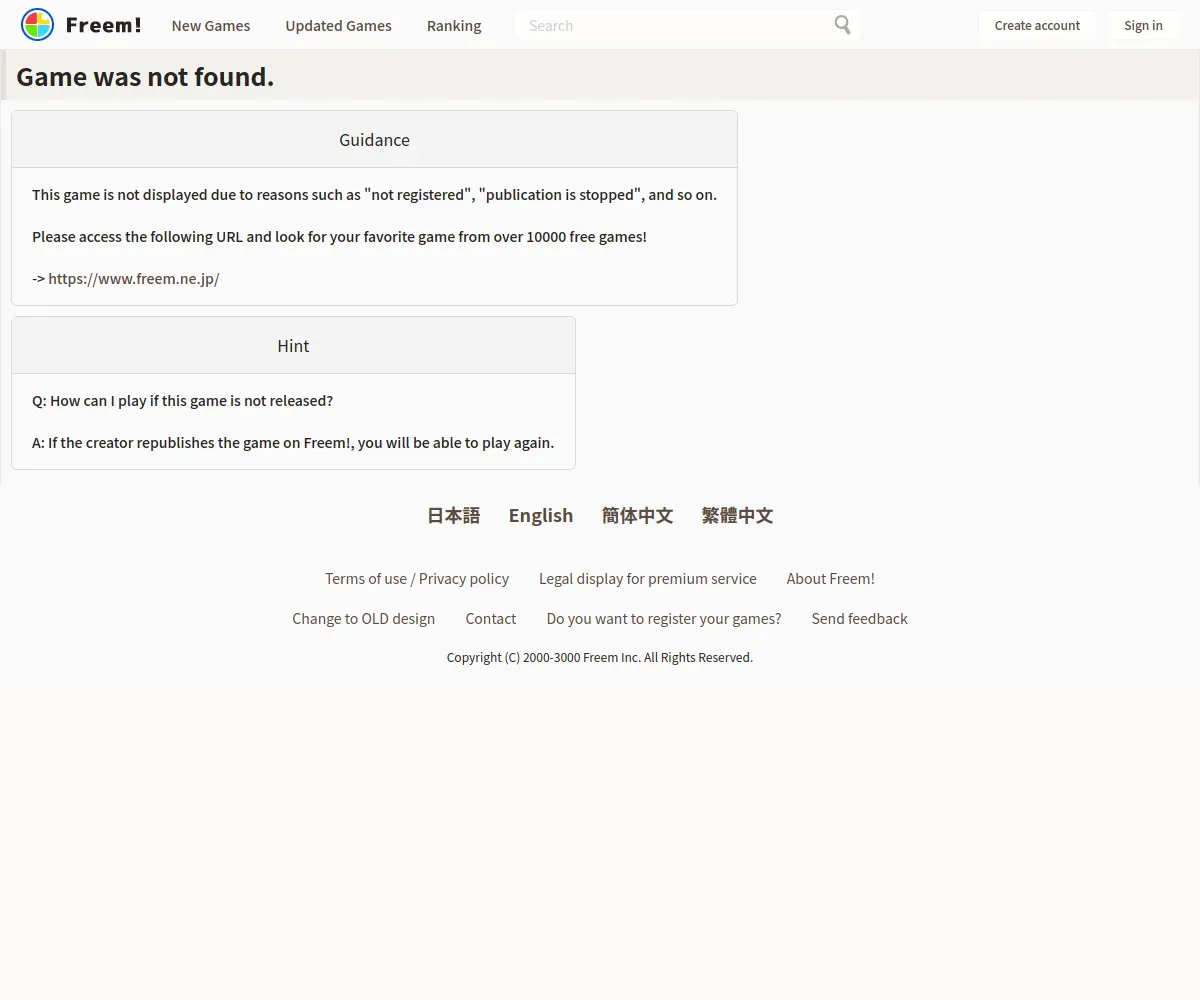Open the https://www.freem.ne.jp/ link
The width and height of the screenshot is (1200, 1000).
[134, 279]
